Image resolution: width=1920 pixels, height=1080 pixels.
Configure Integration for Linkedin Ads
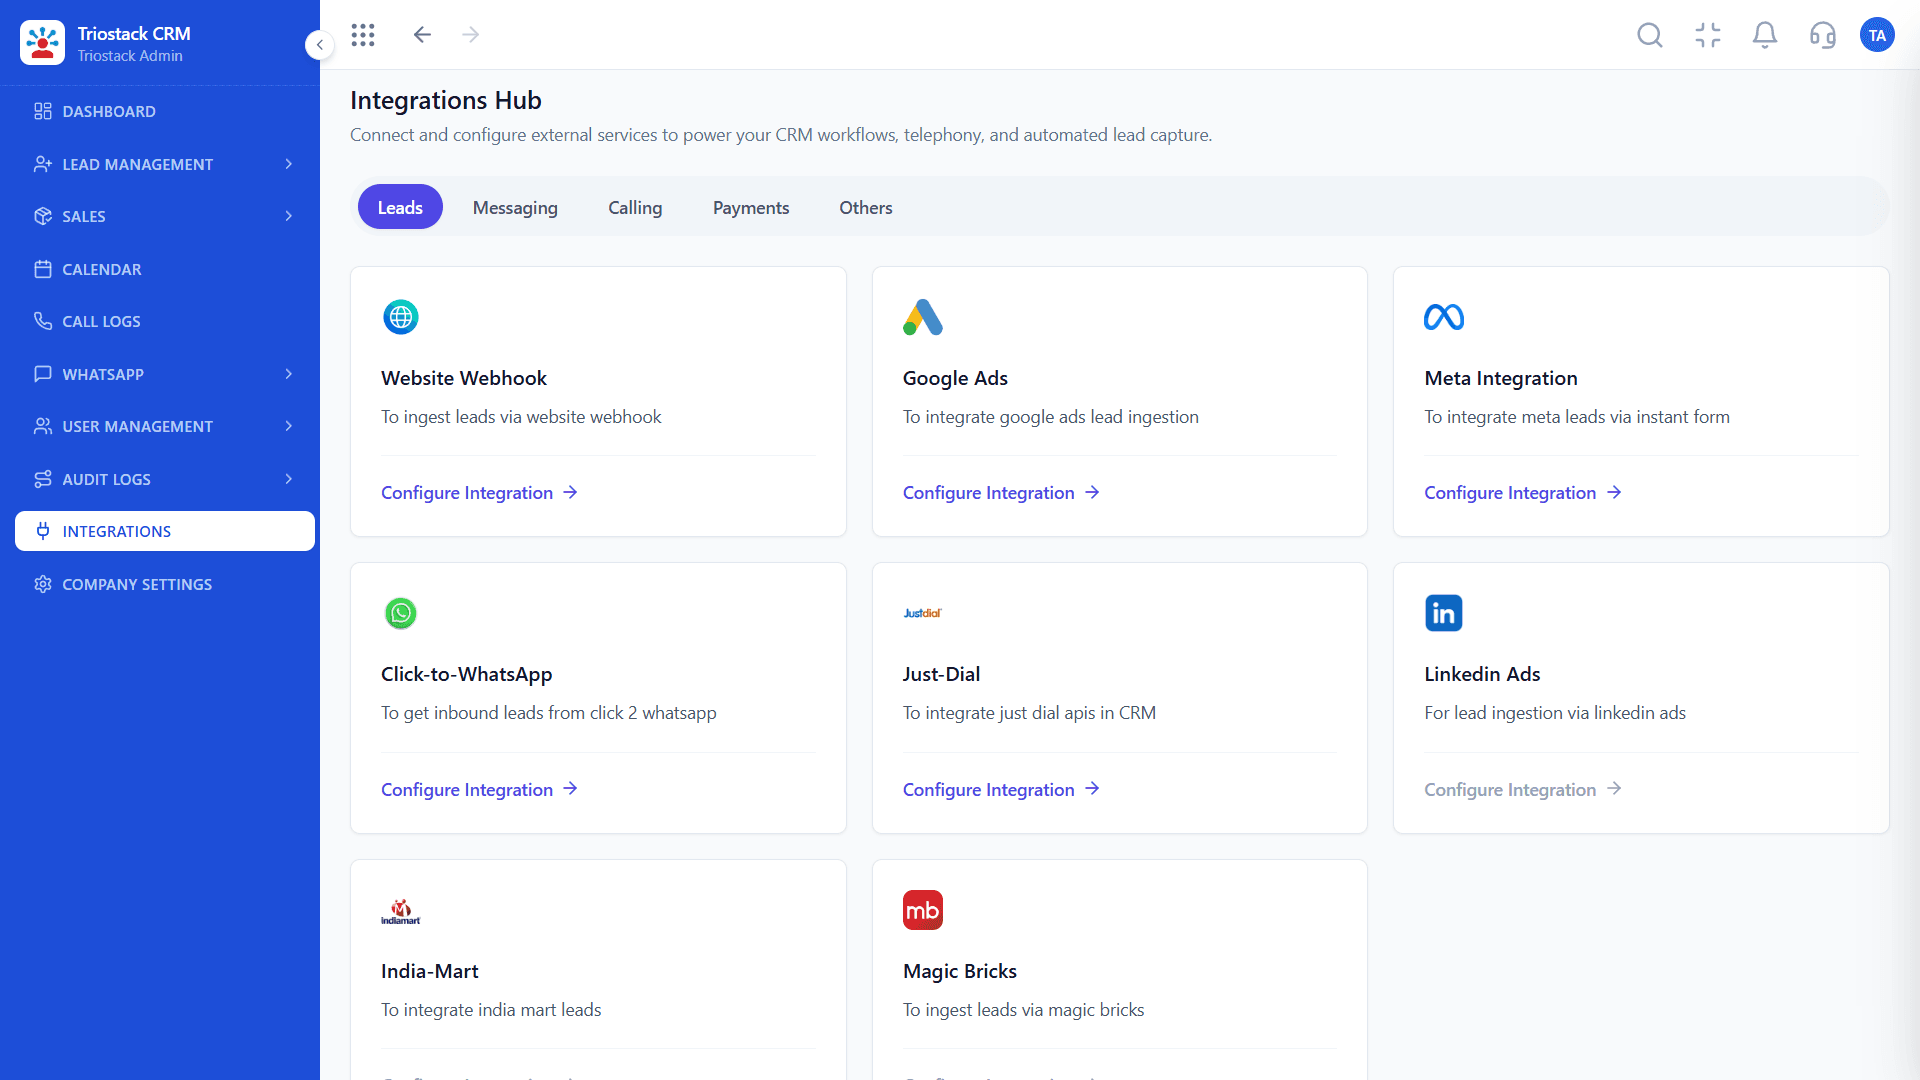[x=1522, y=789]
